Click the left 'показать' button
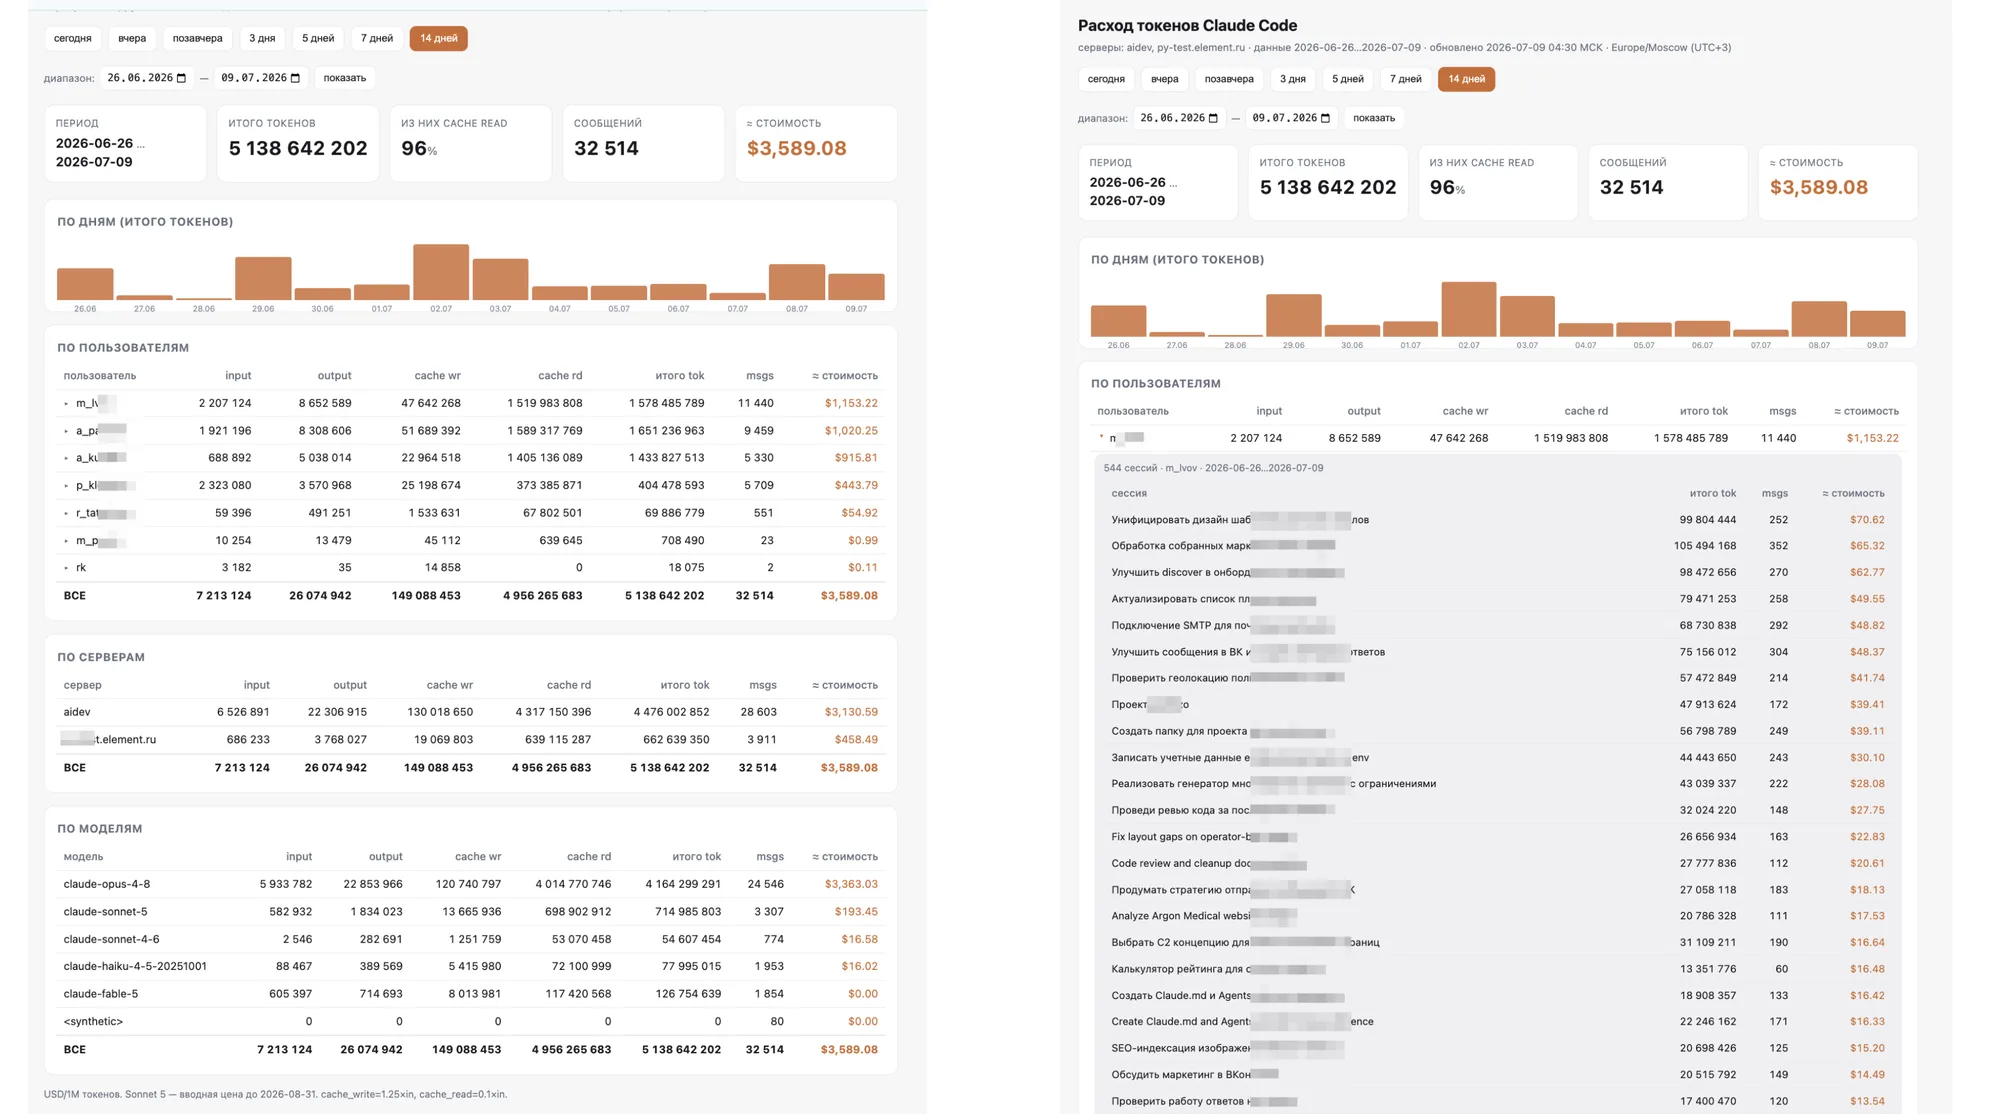2000x1114 pixels. tap(345, 78)
